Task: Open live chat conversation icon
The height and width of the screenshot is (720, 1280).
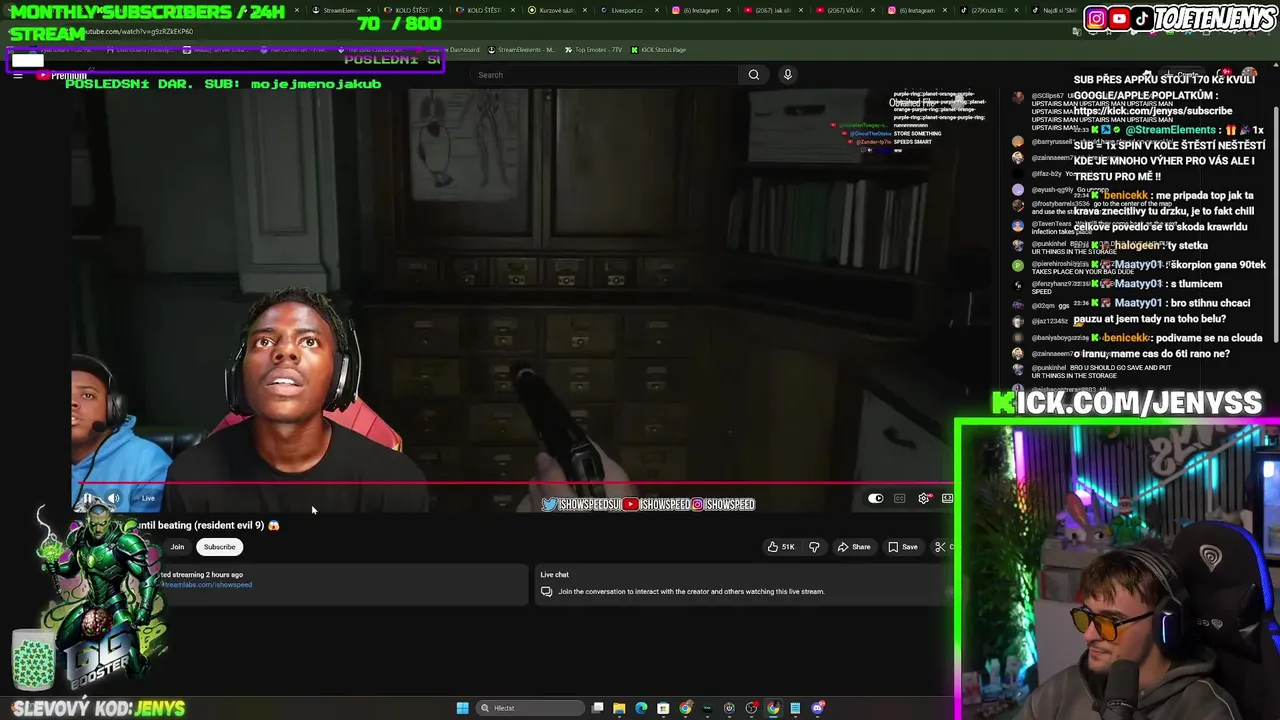Action: click(546, 591)
